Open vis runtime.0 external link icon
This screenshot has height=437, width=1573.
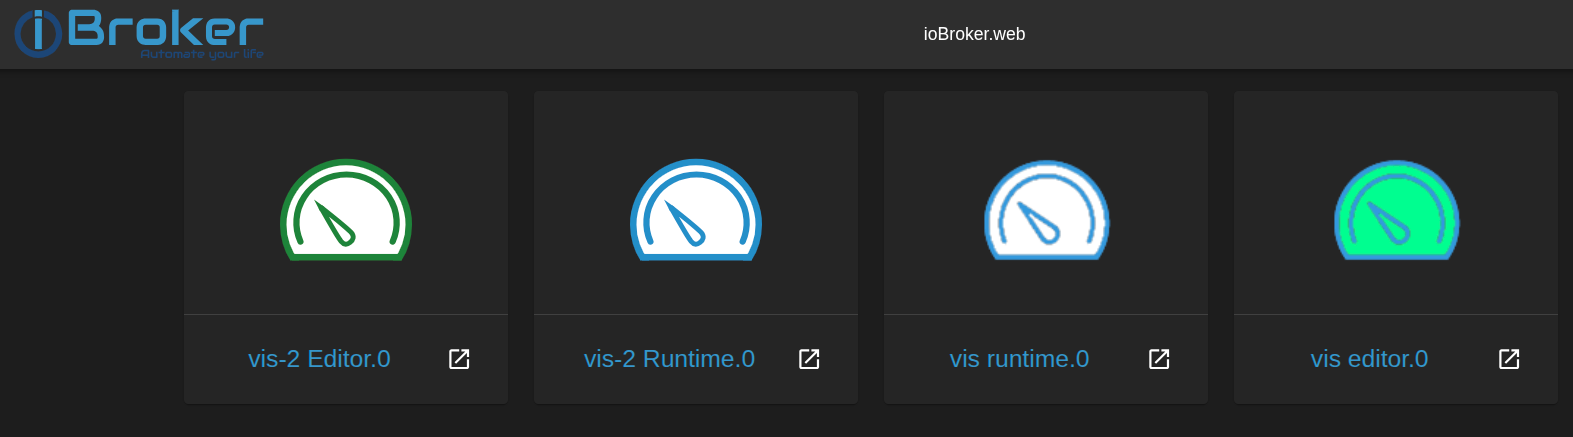coord(1159,359)
